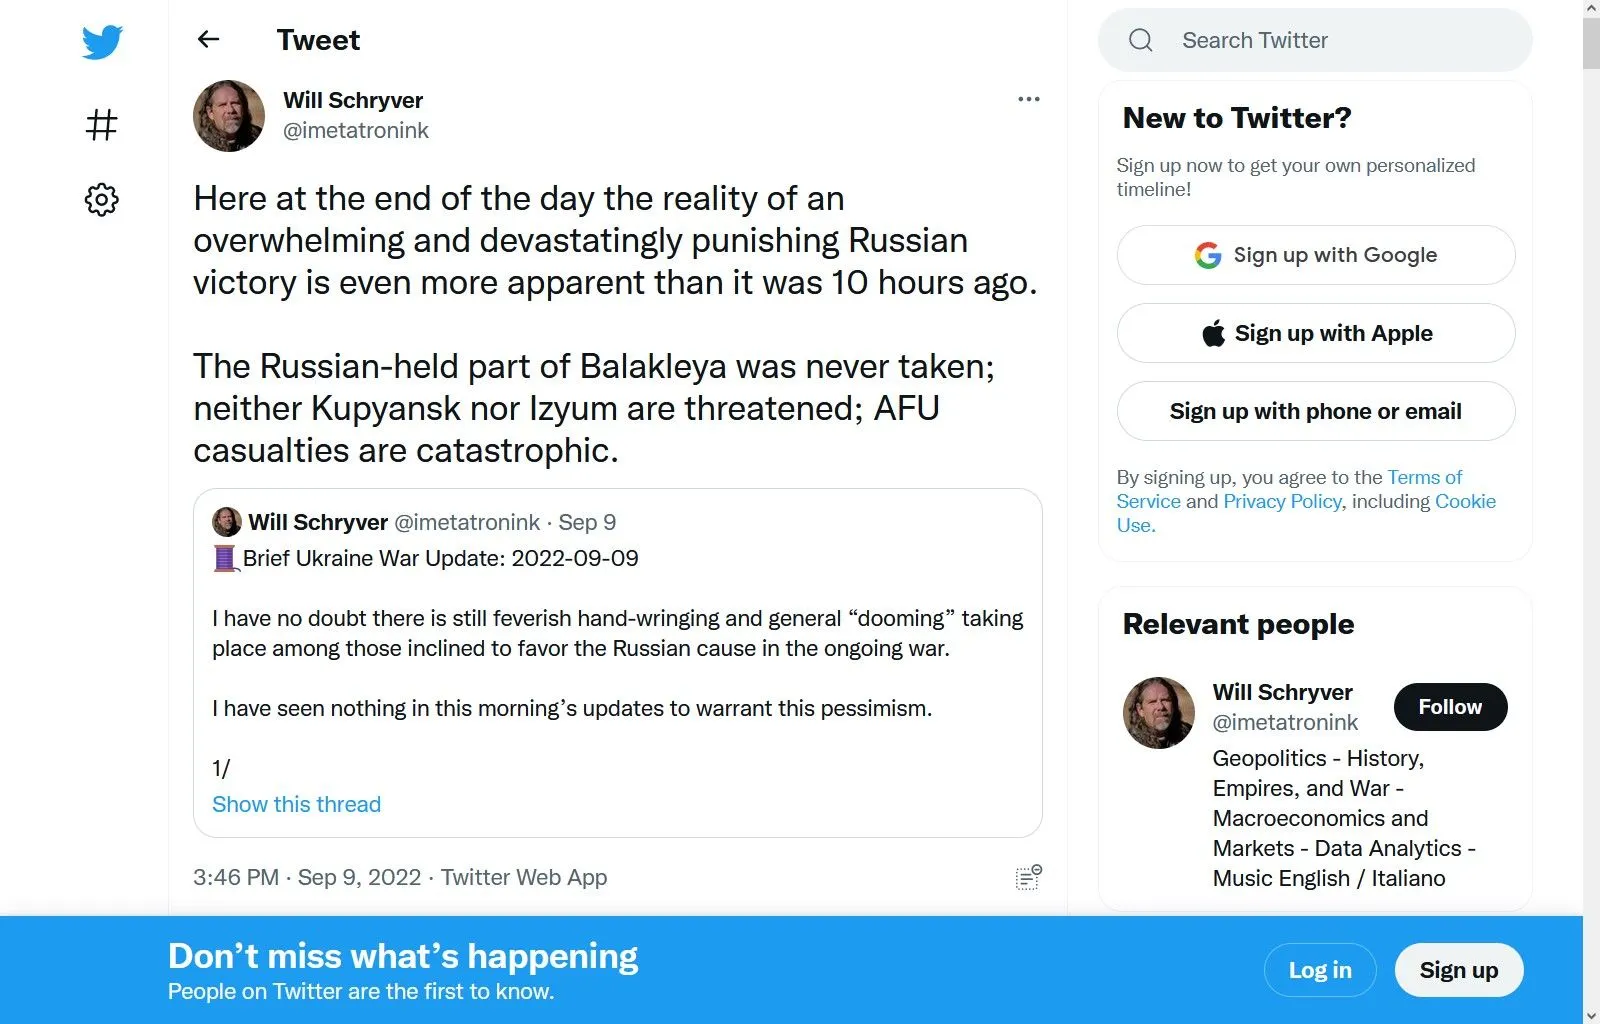
Task: Click the thread reader icon beside the timestamp
Action: [x=1028, y=878]
